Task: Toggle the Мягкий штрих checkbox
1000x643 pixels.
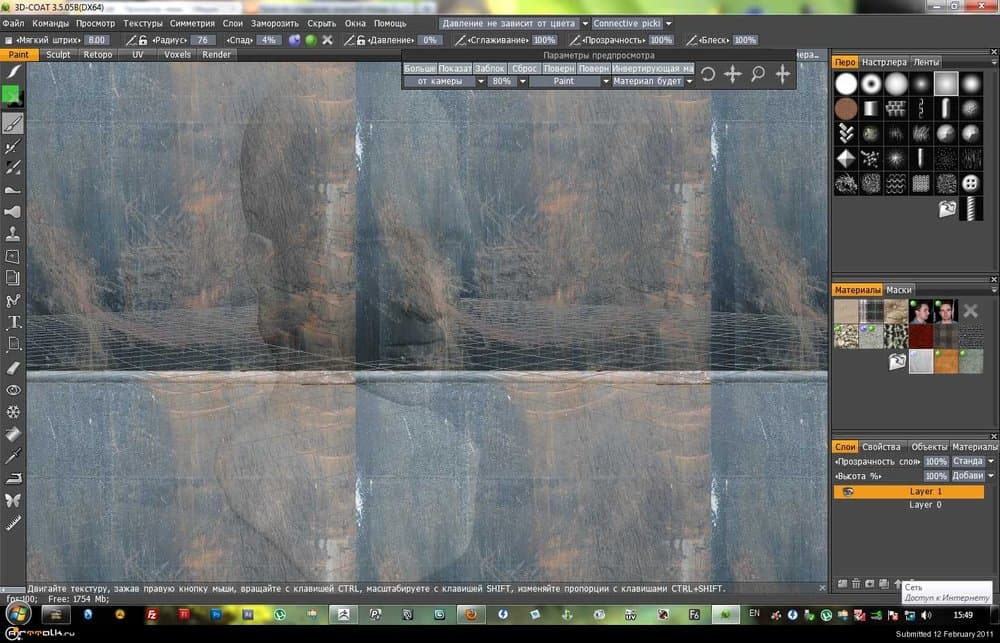Action: (9, 40)
